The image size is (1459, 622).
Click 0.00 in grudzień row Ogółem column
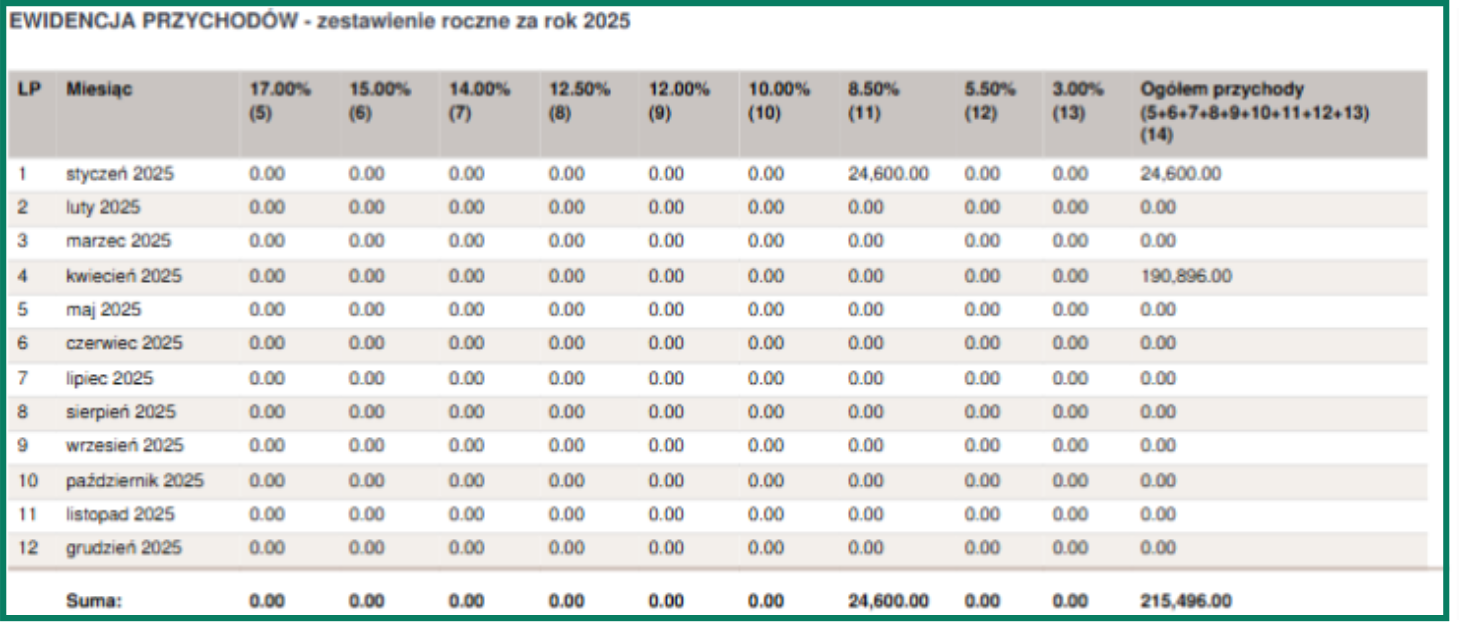pos(1158,548)
